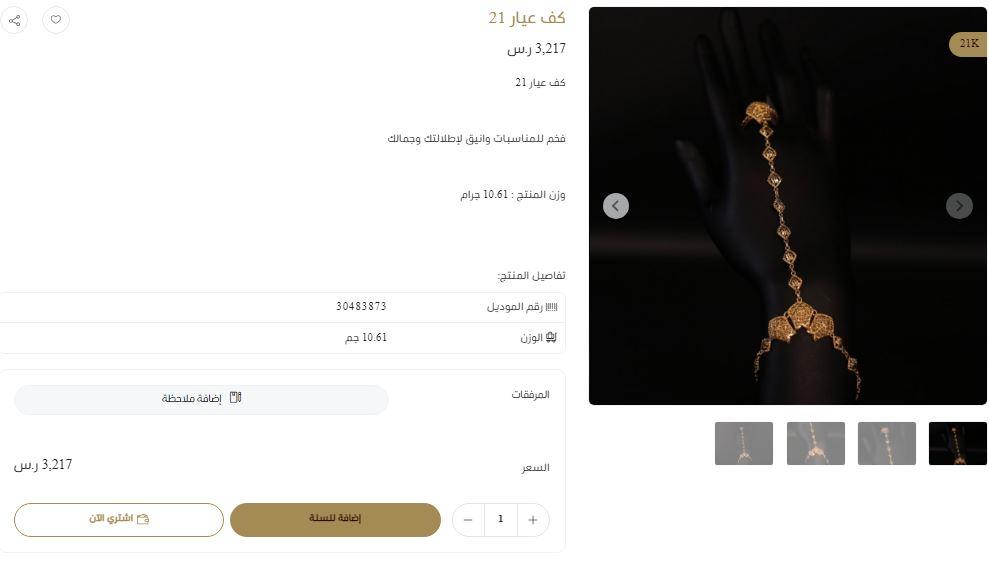The height and width of the screenshot is (564, 989).
Task: Show previous product image with left arrow
Action: (x=616, y=206)
